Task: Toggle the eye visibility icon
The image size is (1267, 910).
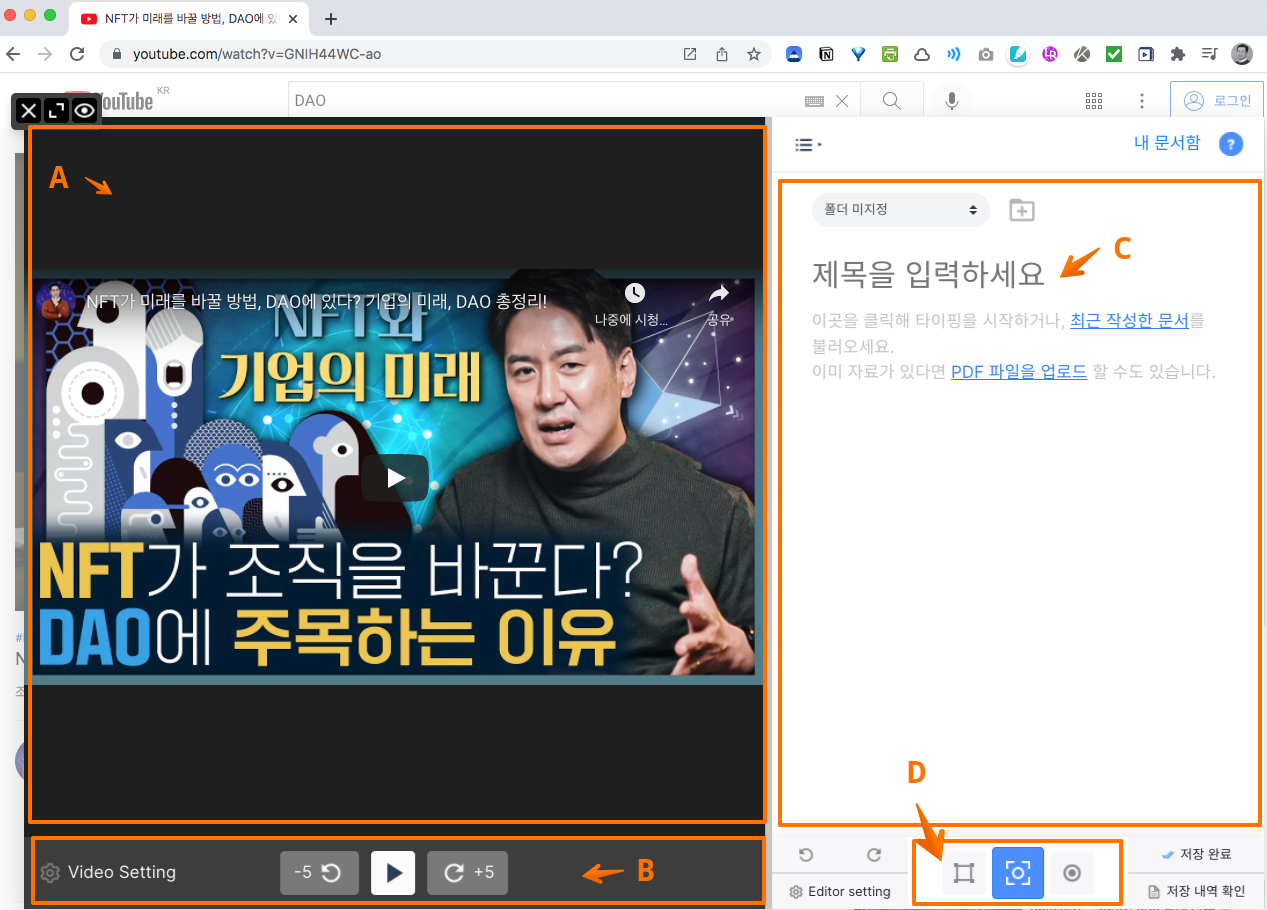Action: pos(85,111)
